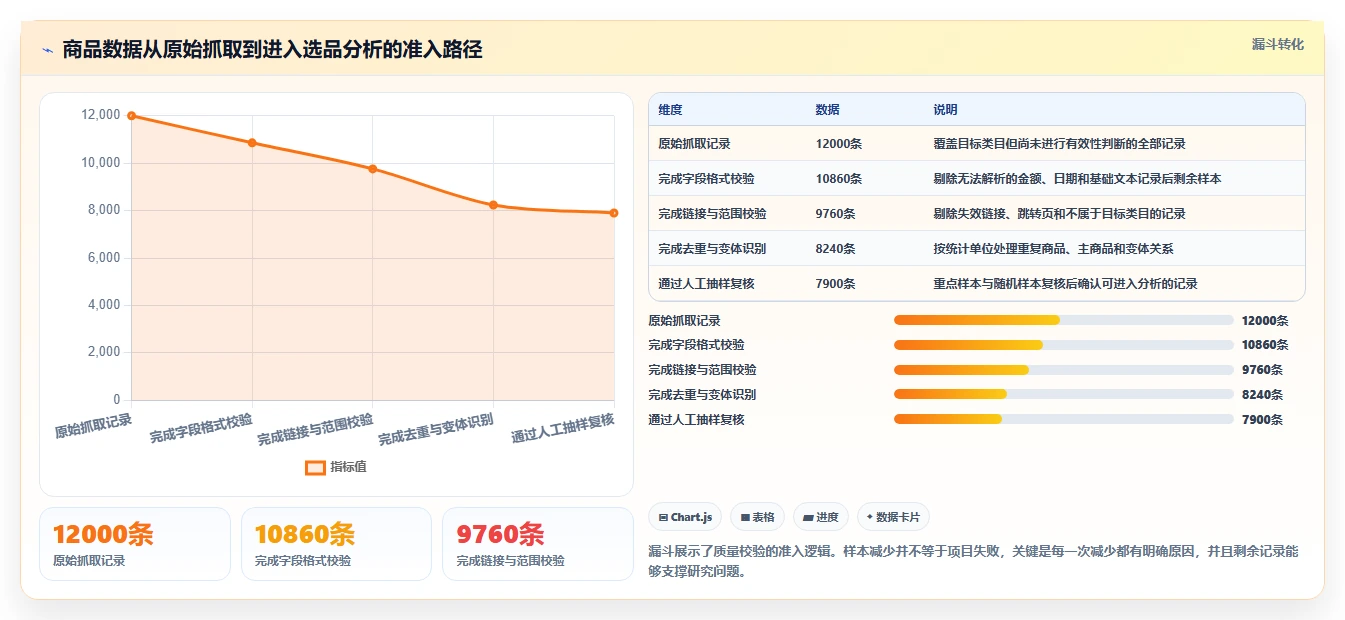Click description starting with 按统计单位处理重复商品

click(1053, 249)
